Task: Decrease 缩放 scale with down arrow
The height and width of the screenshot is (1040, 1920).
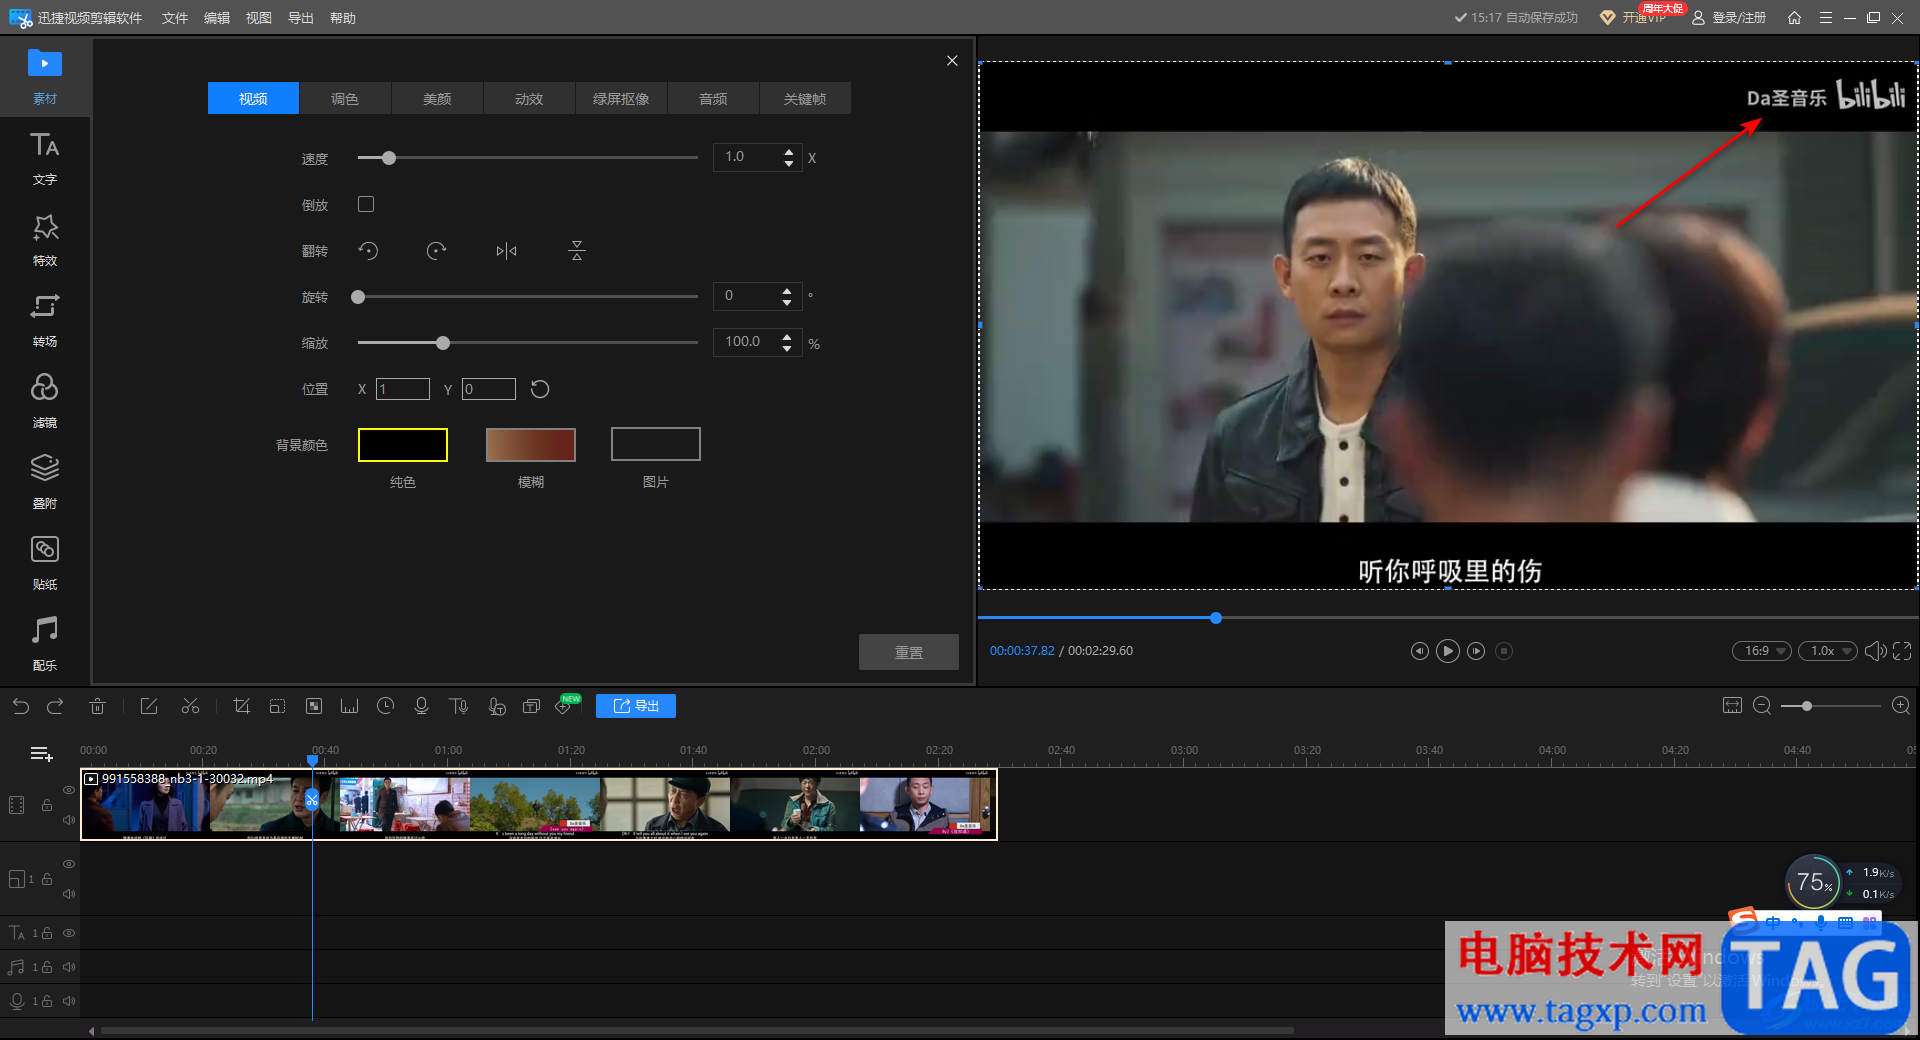Action: tap(787, 348)
